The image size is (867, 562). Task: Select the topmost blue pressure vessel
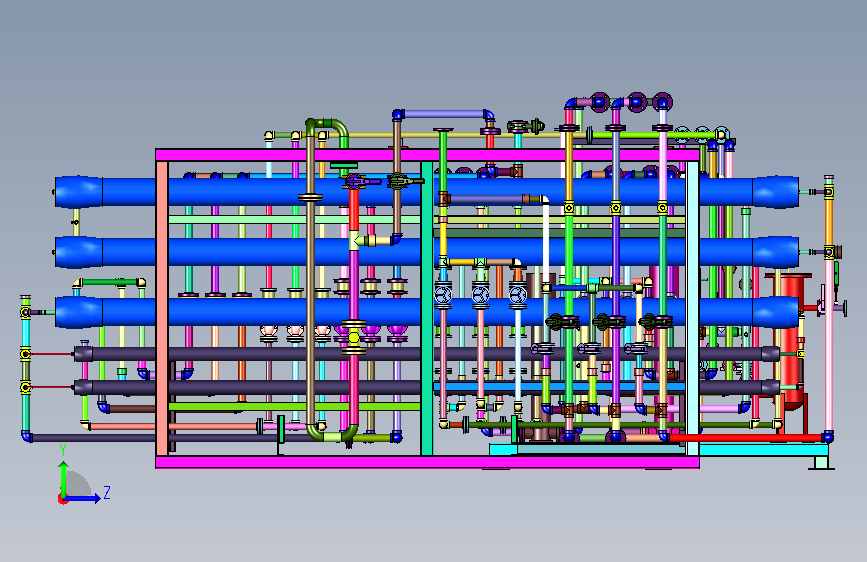click(x=426, y=191)
